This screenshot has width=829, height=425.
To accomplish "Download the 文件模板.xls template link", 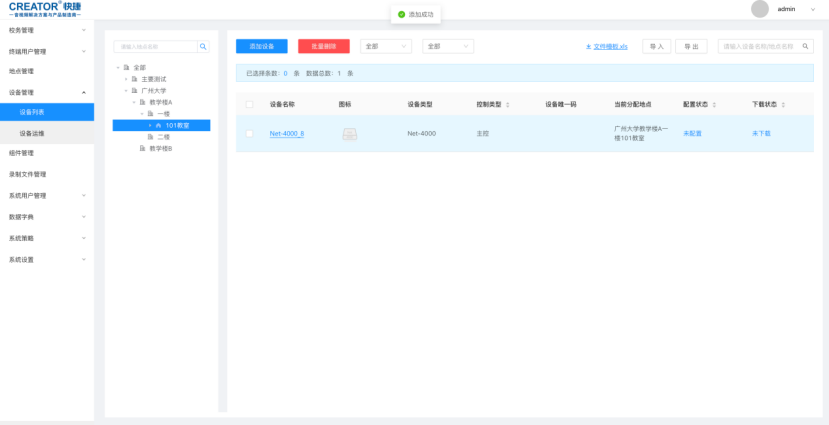I will click(x=607, y=46).
